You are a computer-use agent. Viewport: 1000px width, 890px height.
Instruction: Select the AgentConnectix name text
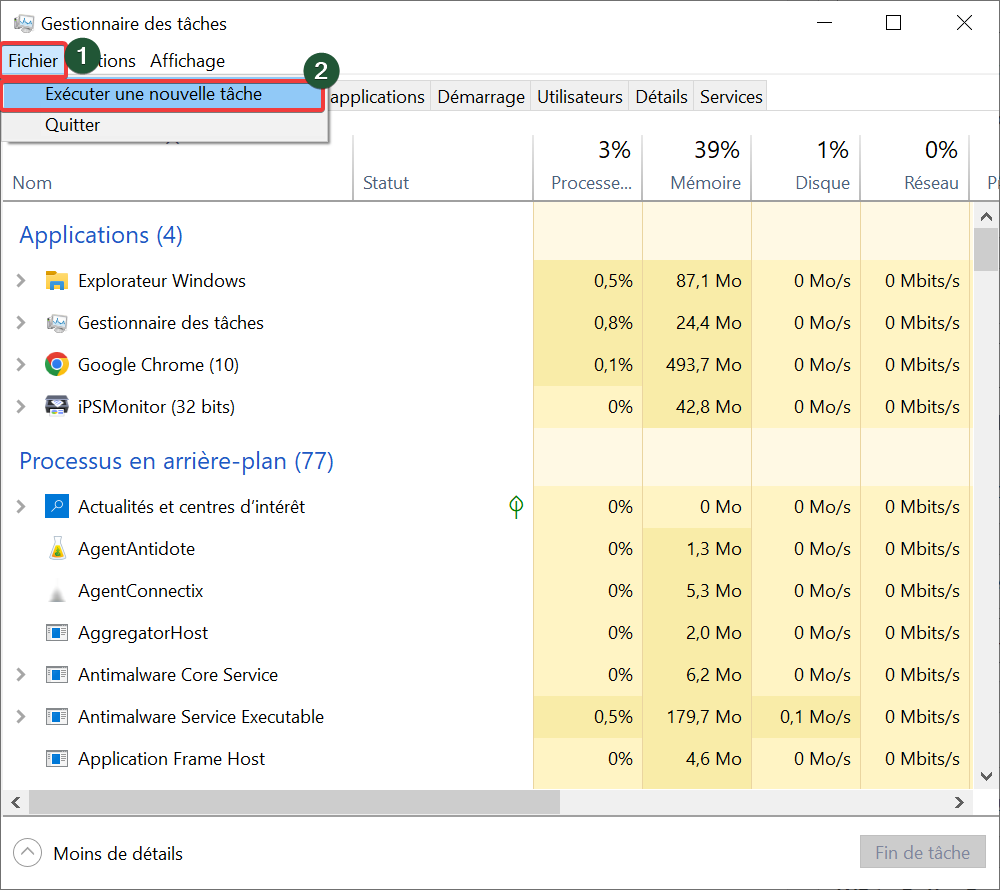pos(140,591)
